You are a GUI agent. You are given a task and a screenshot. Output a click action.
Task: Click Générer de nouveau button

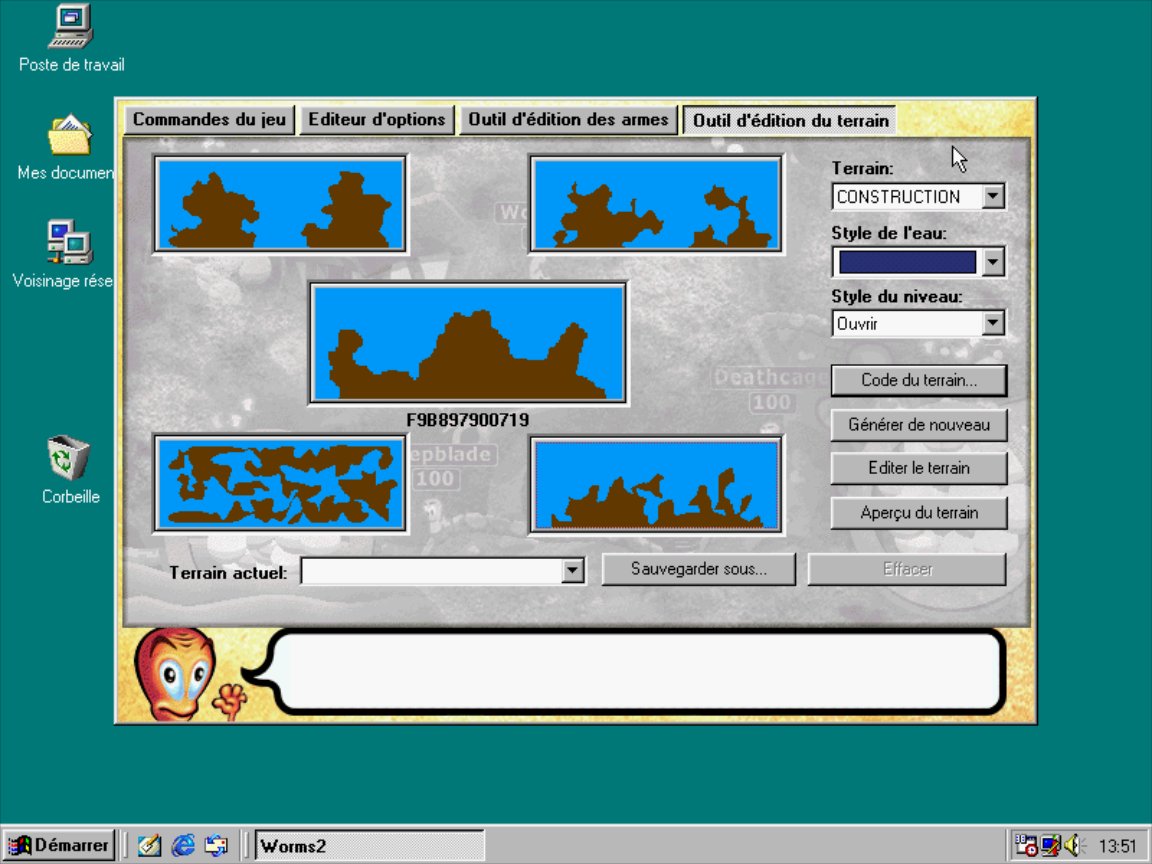click(918, 425)
